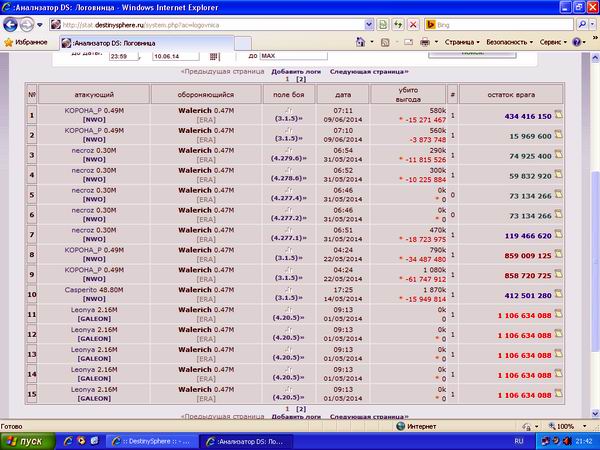Select the Анализатор DS: Логовница tab
This screenshot has height=450, width=600.
[147, 43]
